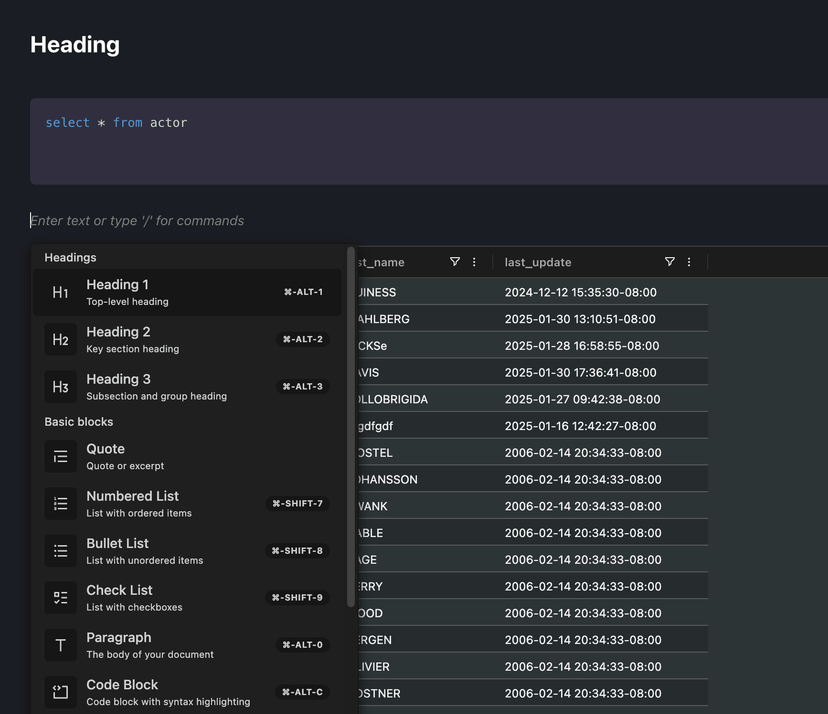Open filter for the last_update column
The image size is (828, 714).
(670, 262)
